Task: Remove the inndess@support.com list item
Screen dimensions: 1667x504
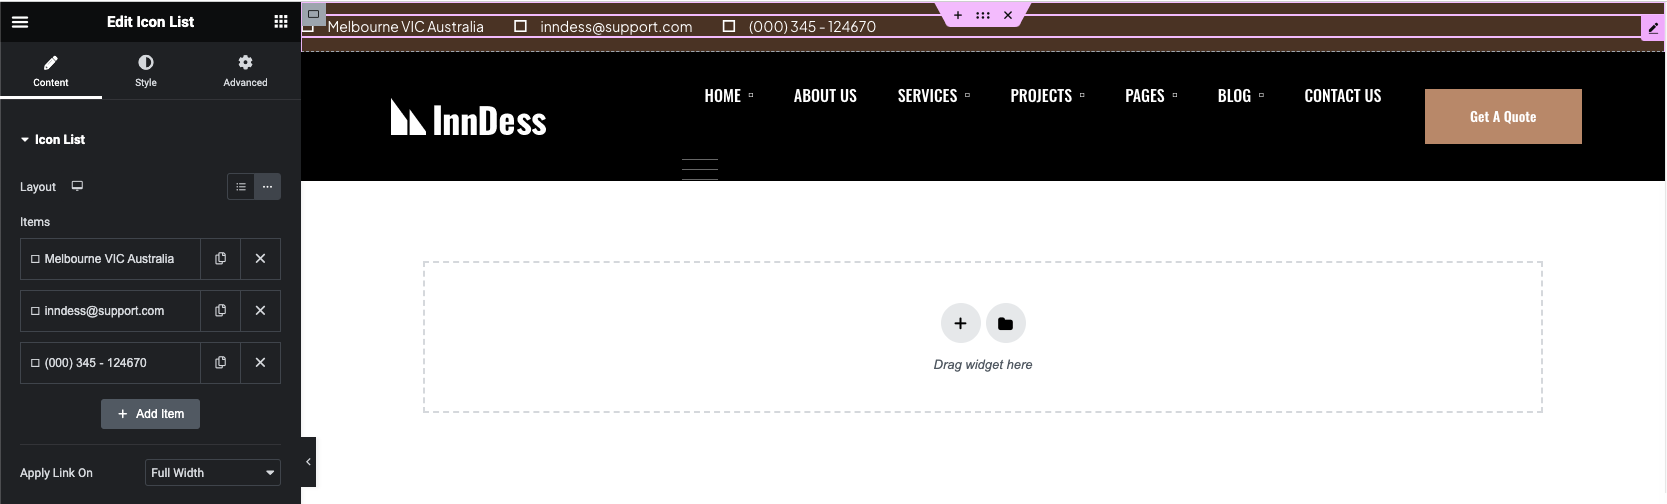Action: coord(260,311)
